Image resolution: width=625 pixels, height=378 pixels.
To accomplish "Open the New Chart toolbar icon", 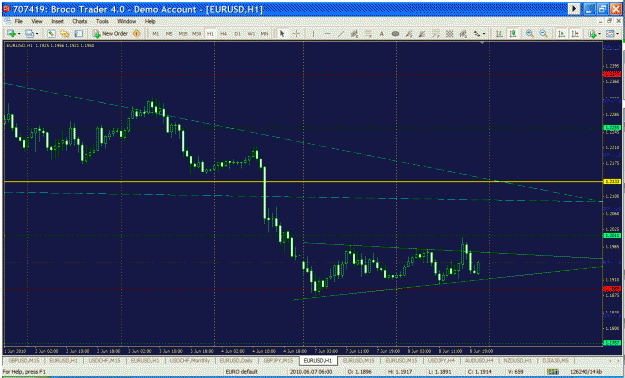I will click(x=11, y=34).
